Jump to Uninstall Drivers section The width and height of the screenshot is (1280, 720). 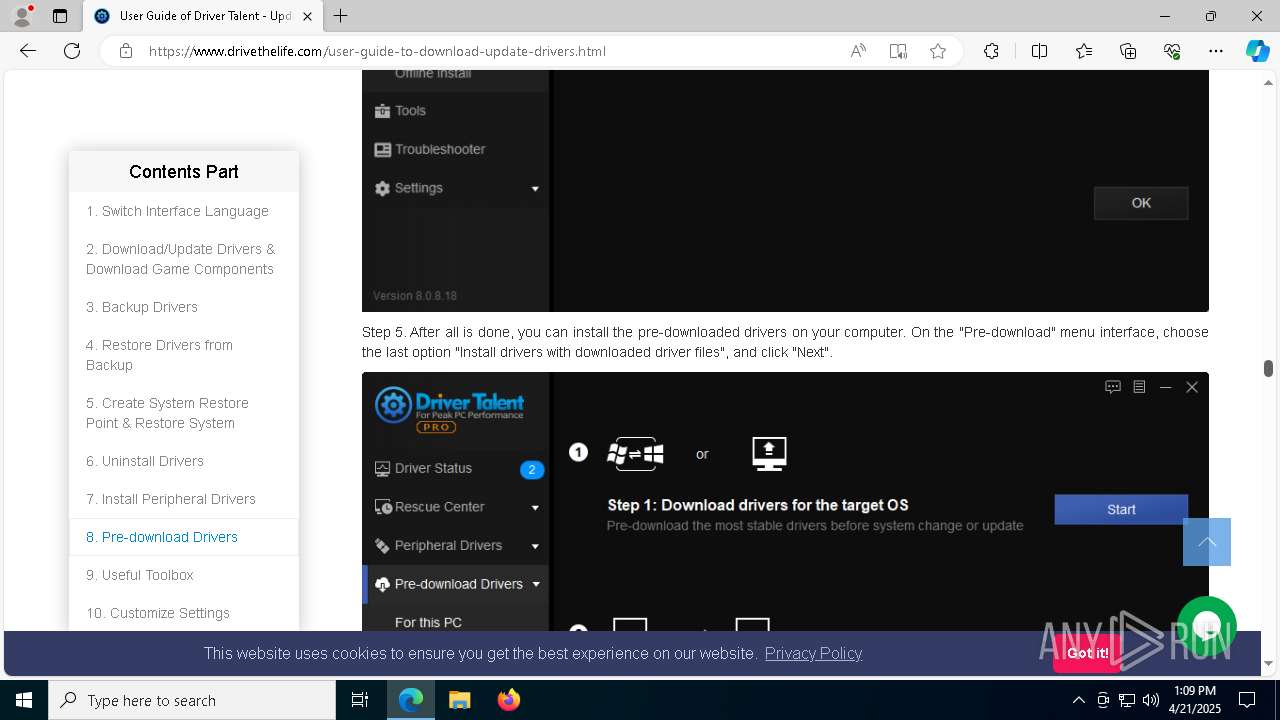pyautogui.click(x=145, y=461)
